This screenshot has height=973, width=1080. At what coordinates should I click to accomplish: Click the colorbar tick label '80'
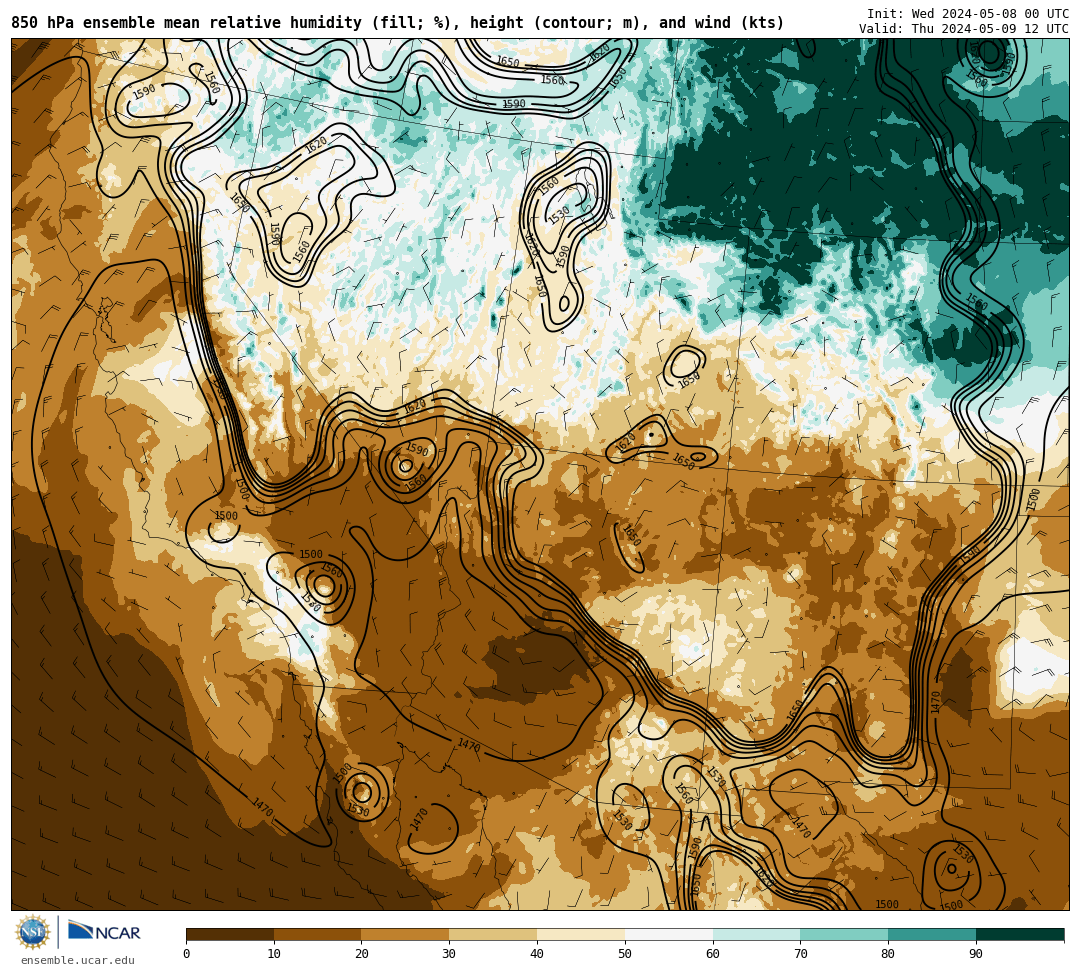click(x=889, y=954)
